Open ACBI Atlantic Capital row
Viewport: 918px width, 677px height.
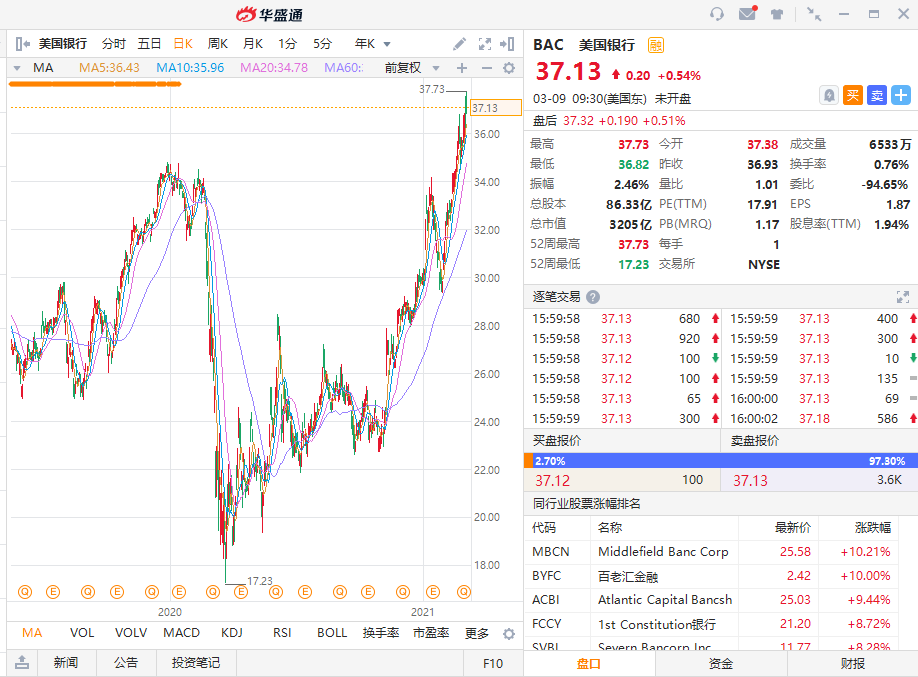point(711,600)
